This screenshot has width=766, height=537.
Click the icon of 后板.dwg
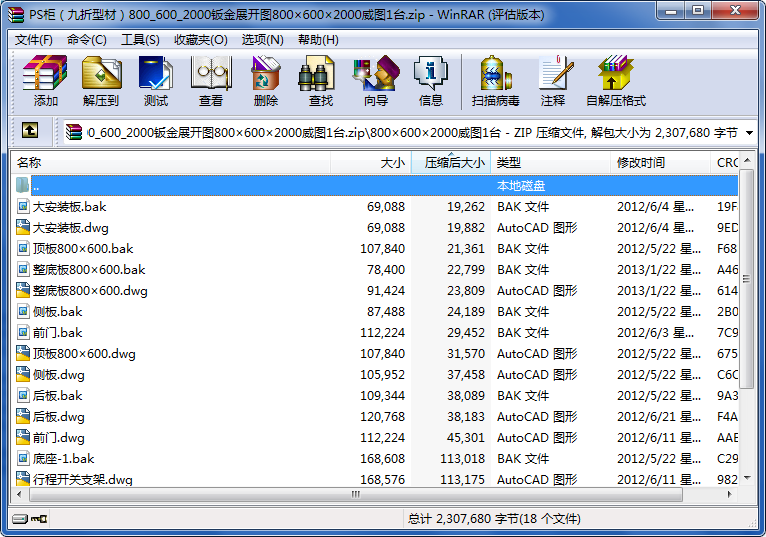coord(22,416)
